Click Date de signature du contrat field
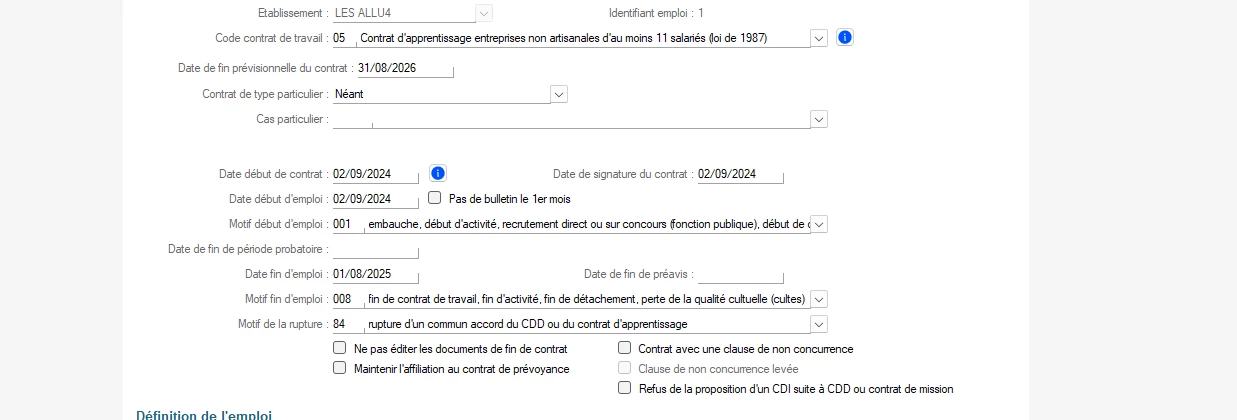 coord(740,174)
